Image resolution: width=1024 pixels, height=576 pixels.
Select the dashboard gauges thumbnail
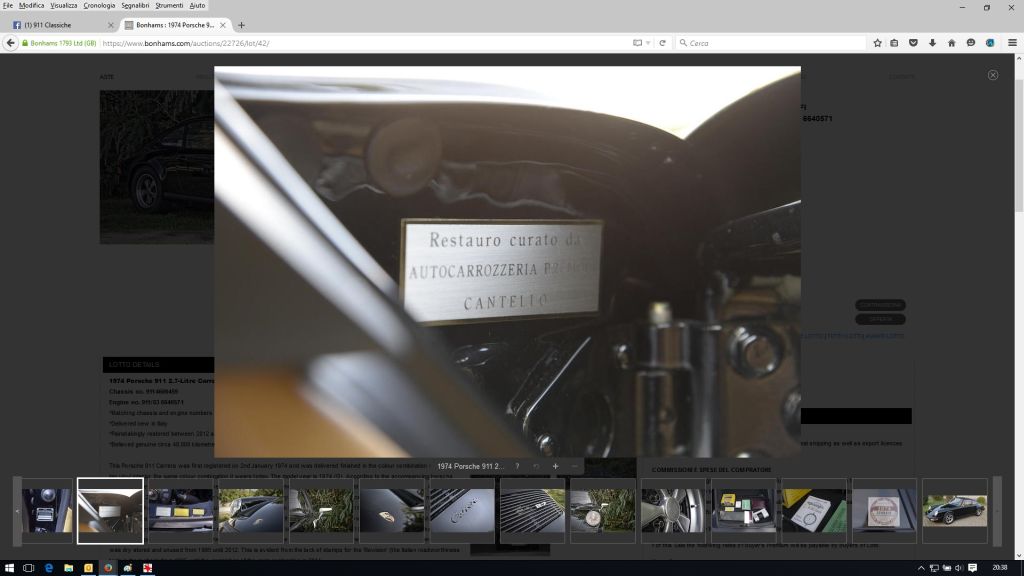pos(46,511)
